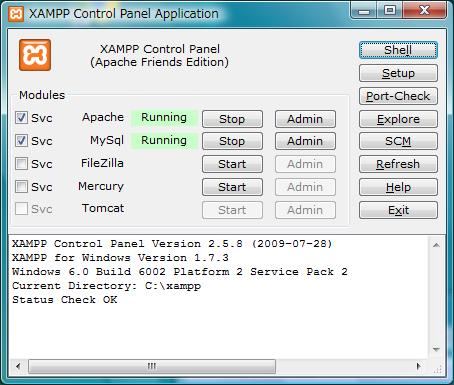Click the Tomcat Start button
Image resolution: width=454 pixels, height=385 pixels.
232,210
